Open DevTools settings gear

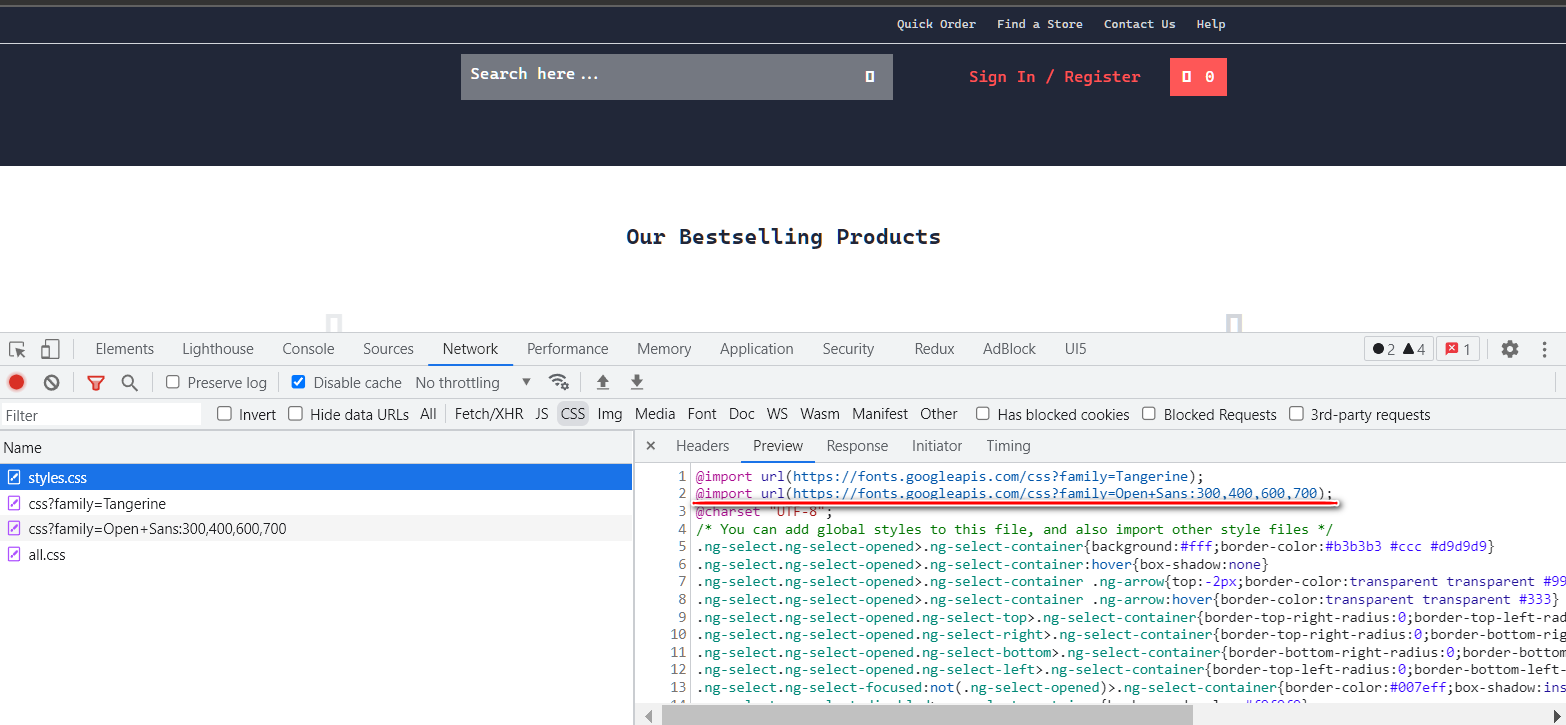(1510, 348)
